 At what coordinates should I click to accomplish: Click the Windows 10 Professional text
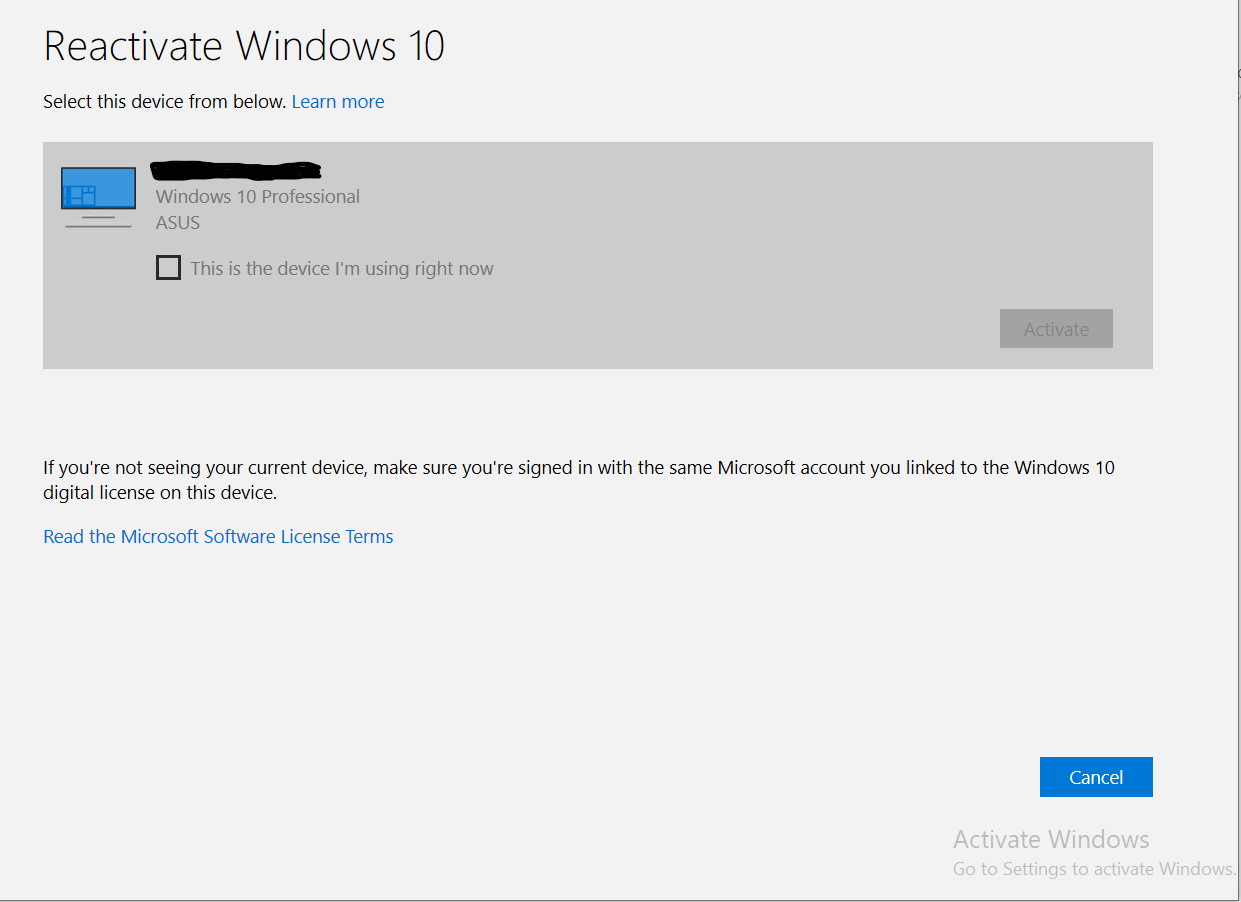(x=258, y=196)
